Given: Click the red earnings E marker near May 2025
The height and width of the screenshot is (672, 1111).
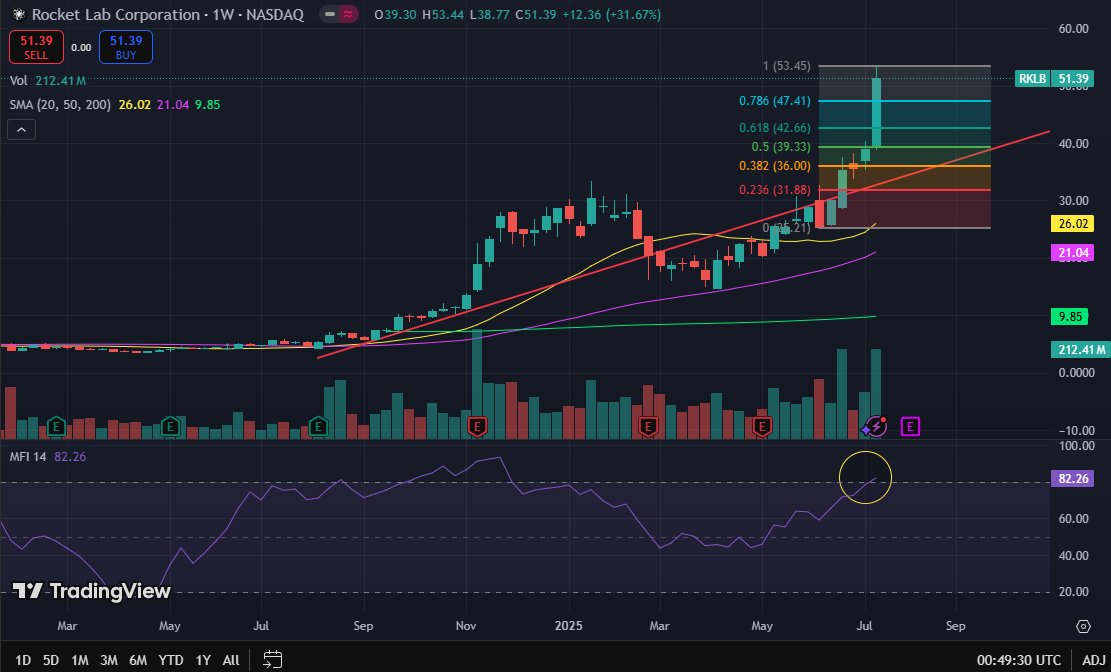Looking at the screenshot, I should click(x=762, y=427).
